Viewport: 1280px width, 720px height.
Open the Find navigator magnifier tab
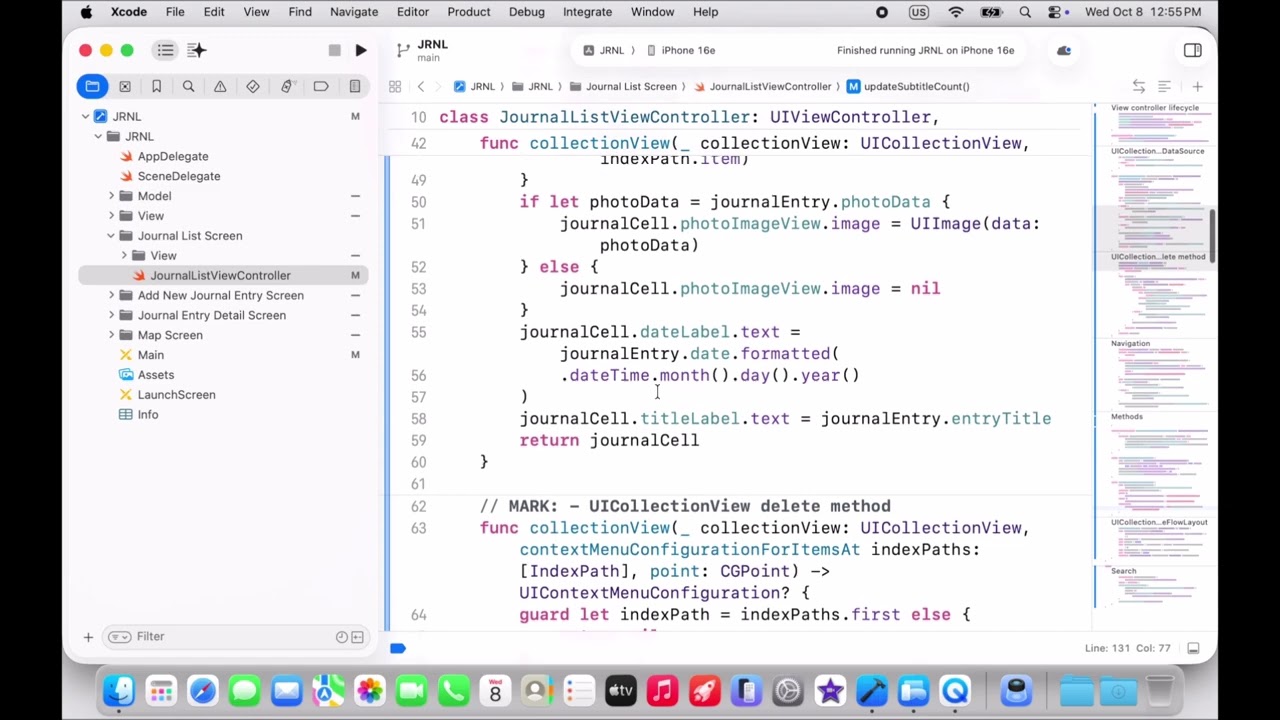pyautogui.click(x=188, y=86)
